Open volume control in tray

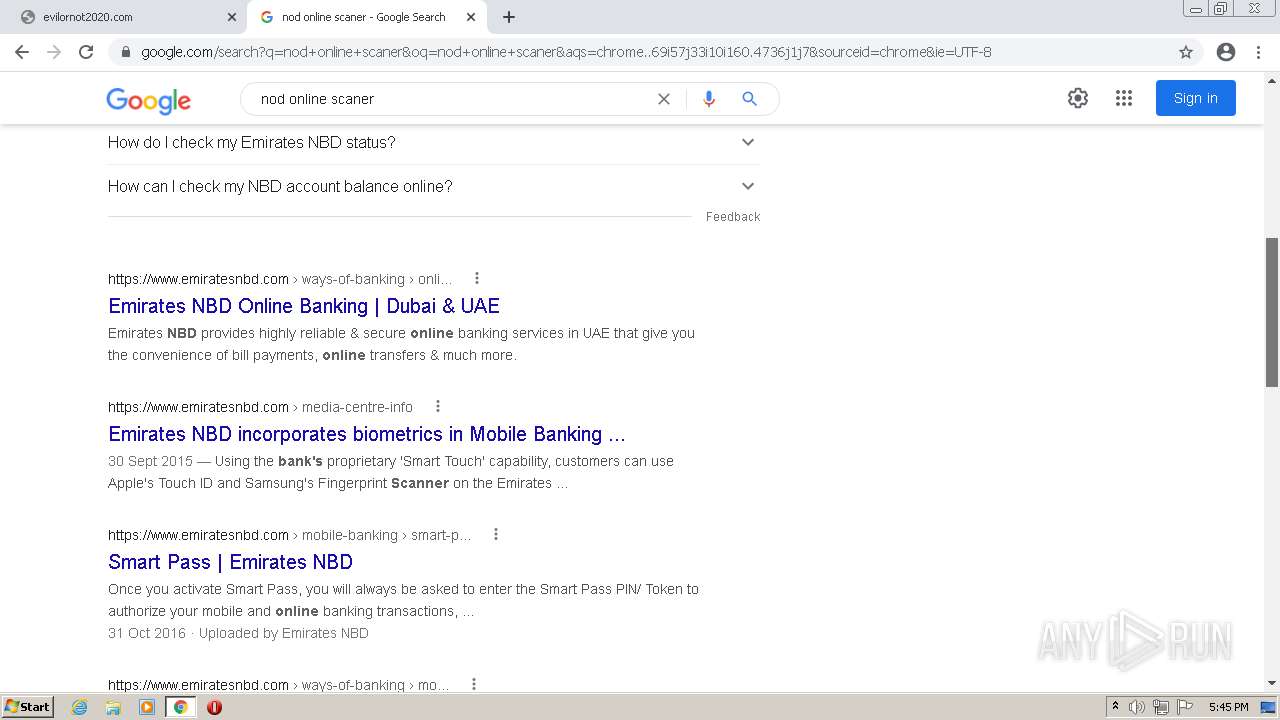(x=1137, y=707)
